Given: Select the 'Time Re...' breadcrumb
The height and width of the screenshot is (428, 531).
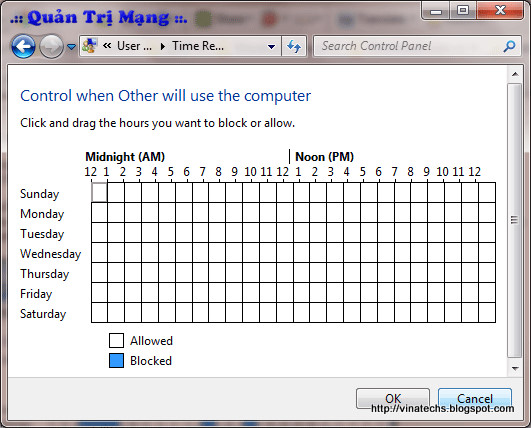Looking at the screenshot, I should click(x=198, y=46).
